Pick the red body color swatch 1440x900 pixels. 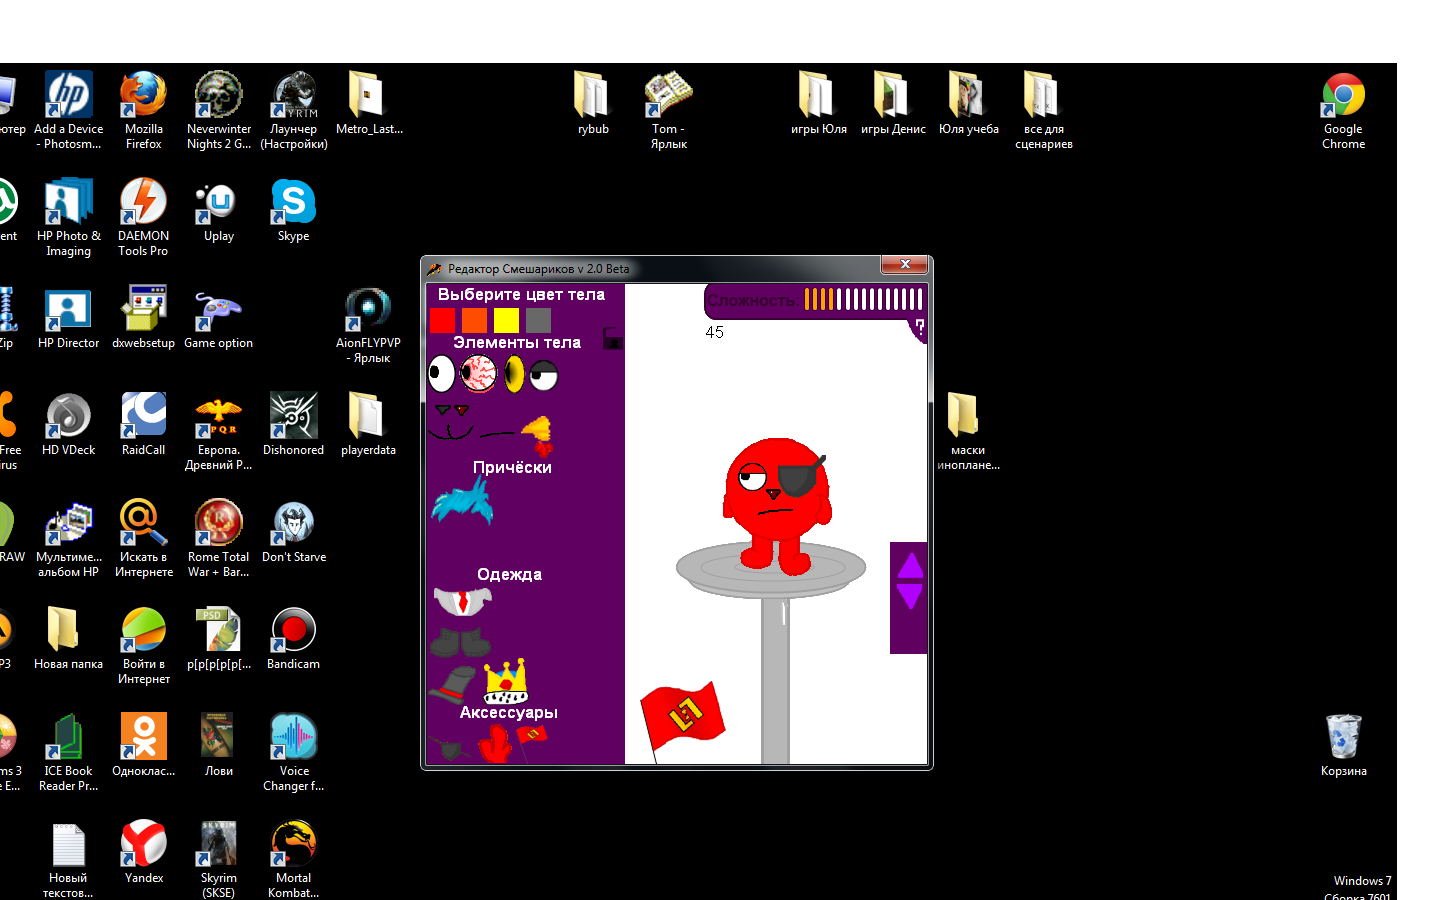coord(442,320)
